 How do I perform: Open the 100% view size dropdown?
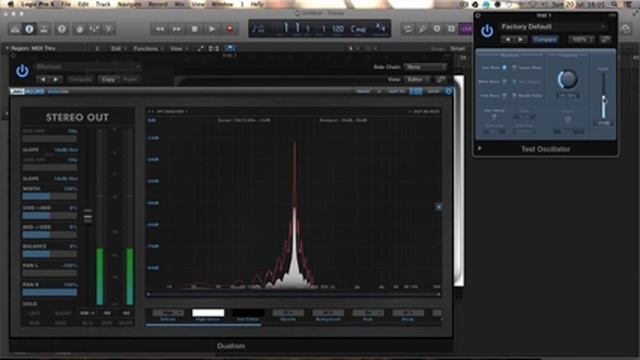click(581, 40)
